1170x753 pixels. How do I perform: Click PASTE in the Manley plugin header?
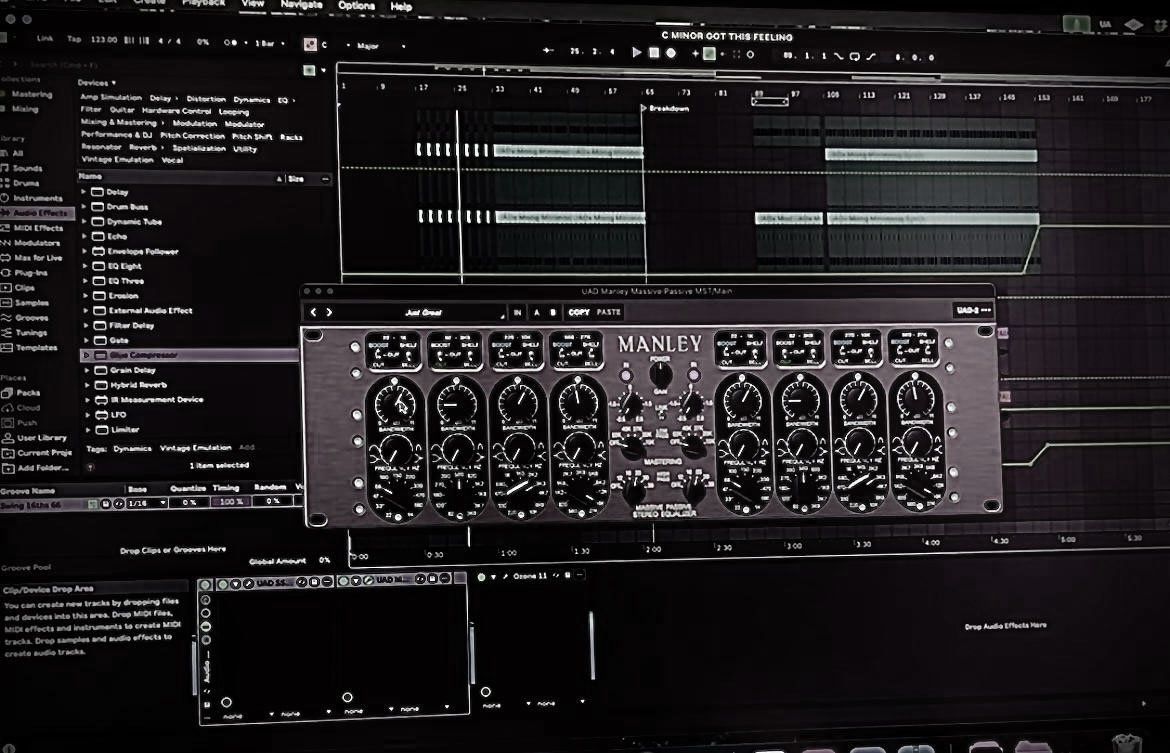[611, 312]
